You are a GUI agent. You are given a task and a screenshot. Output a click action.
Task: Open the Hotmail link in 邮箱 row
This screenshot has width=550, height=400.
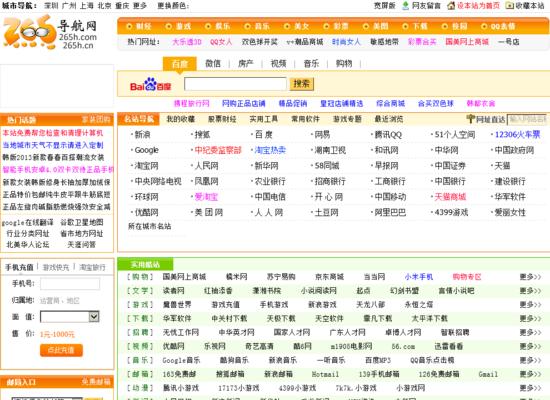coord(326,374)
